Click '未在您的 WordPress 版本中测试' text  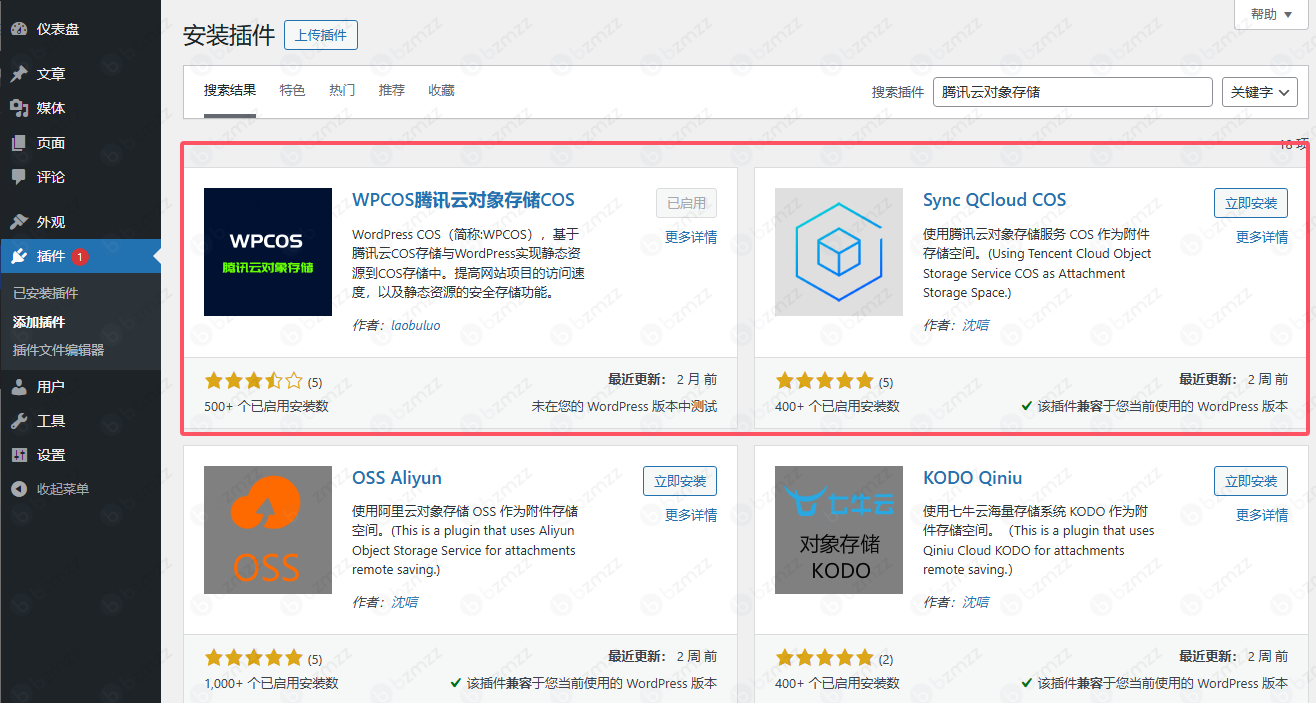coord(624,406)
